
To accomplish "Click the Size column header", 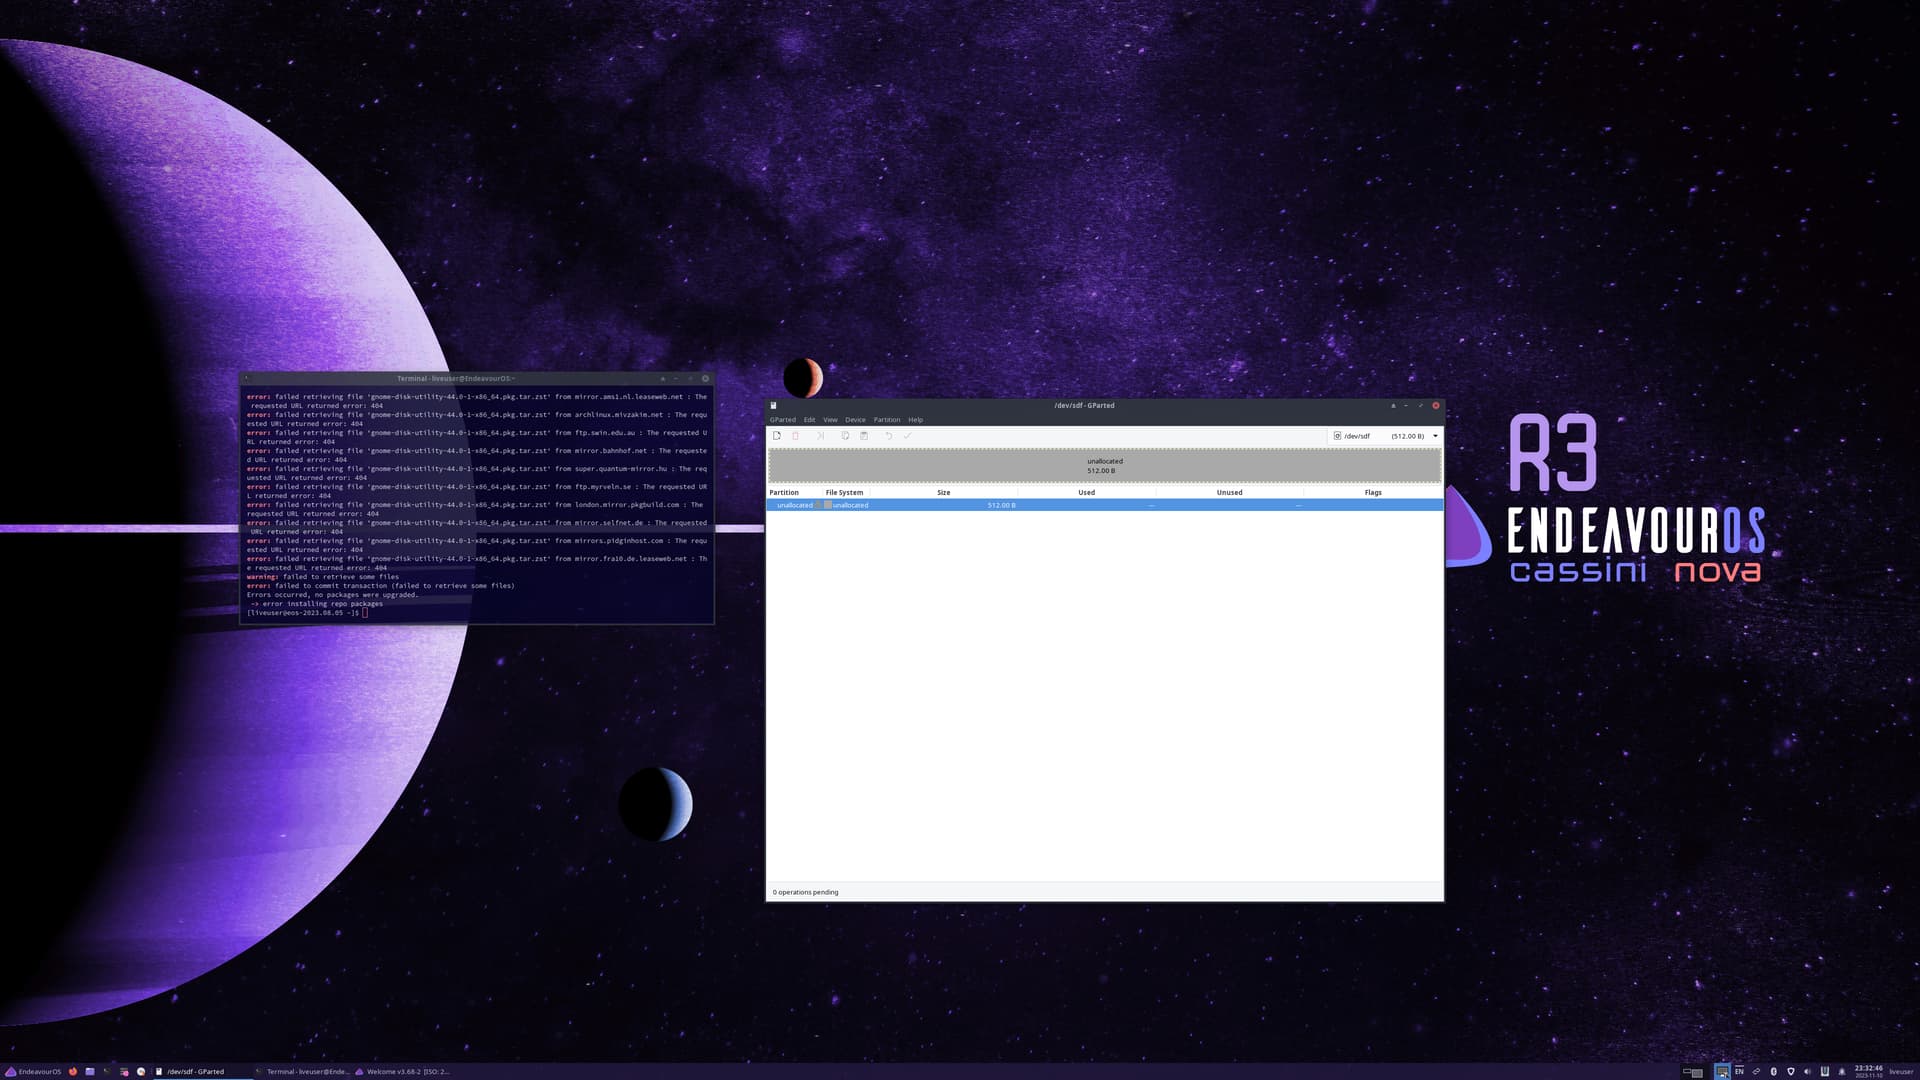I will (x=943, y=492).
